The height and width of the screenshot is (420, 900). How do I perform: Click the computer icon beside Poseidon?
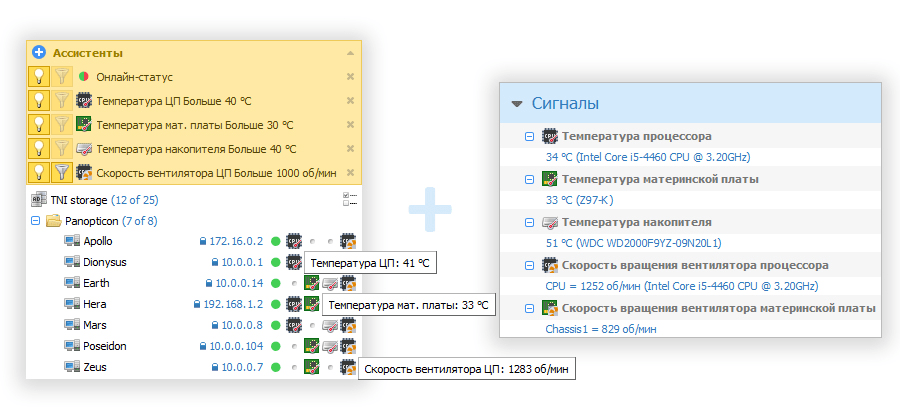coord(72,346)
